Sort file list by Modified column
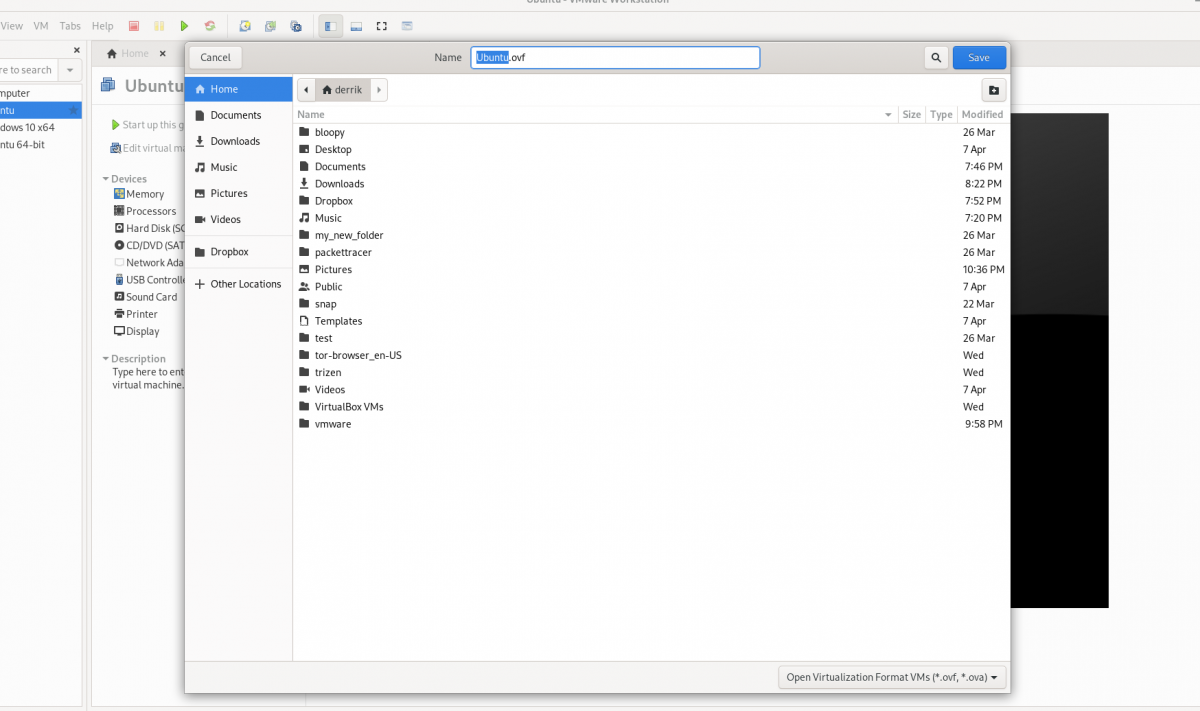1200x711 pixels. click(982, 115)
